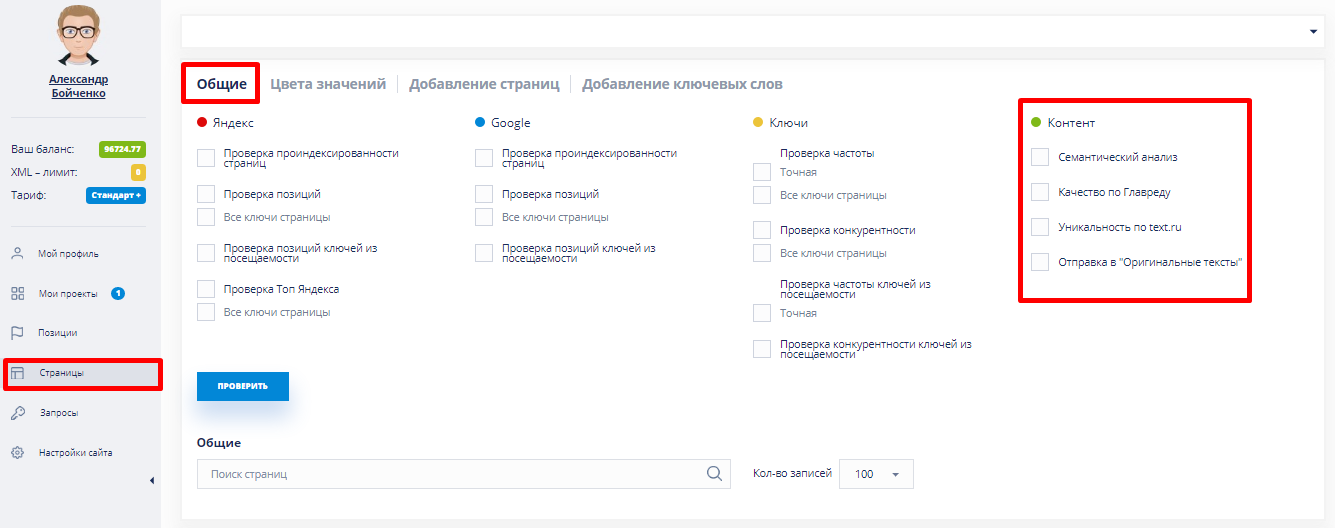1335x528 pixels.
Task: Select the Pages layout icon in sidebar
Action: pos(17,373)
